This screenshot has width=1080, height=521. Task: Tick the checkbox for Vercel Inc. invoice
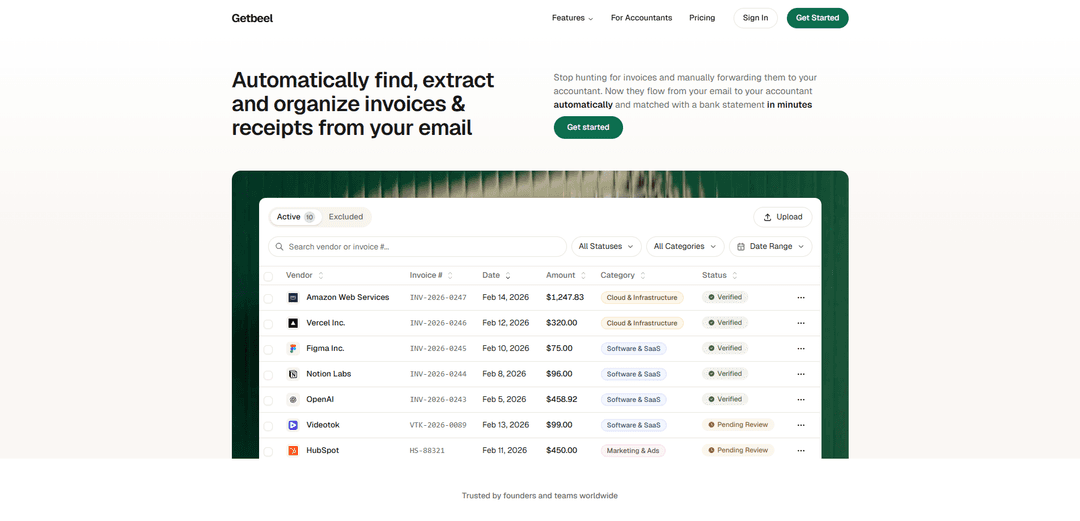268,323
